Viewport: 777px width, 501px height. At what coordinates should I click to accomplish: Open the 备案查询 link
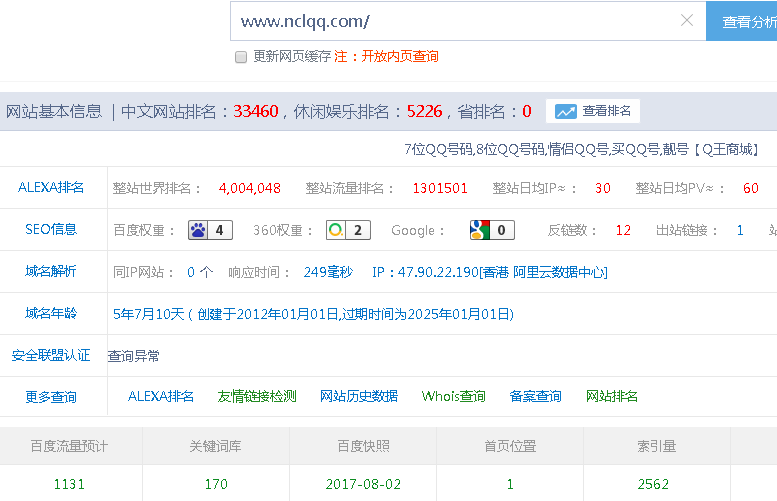(x=536, y=397)
